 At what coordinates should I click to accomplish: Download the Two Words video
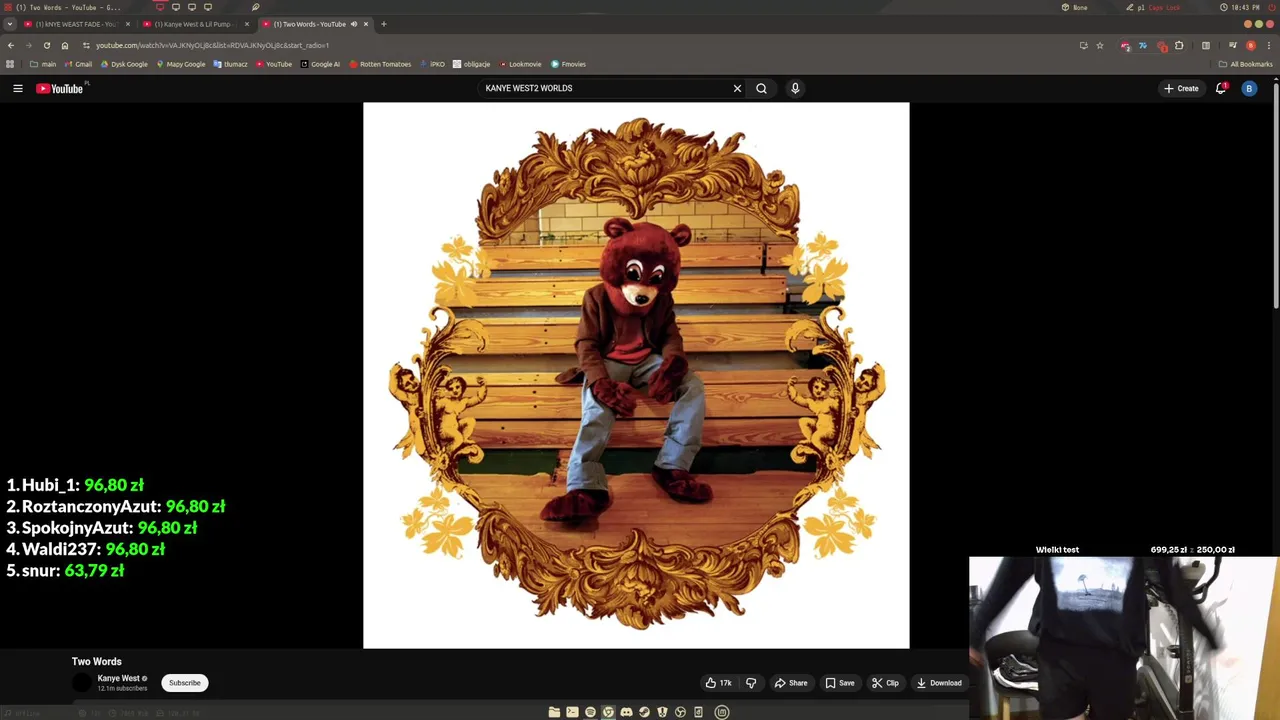(939, 683)
